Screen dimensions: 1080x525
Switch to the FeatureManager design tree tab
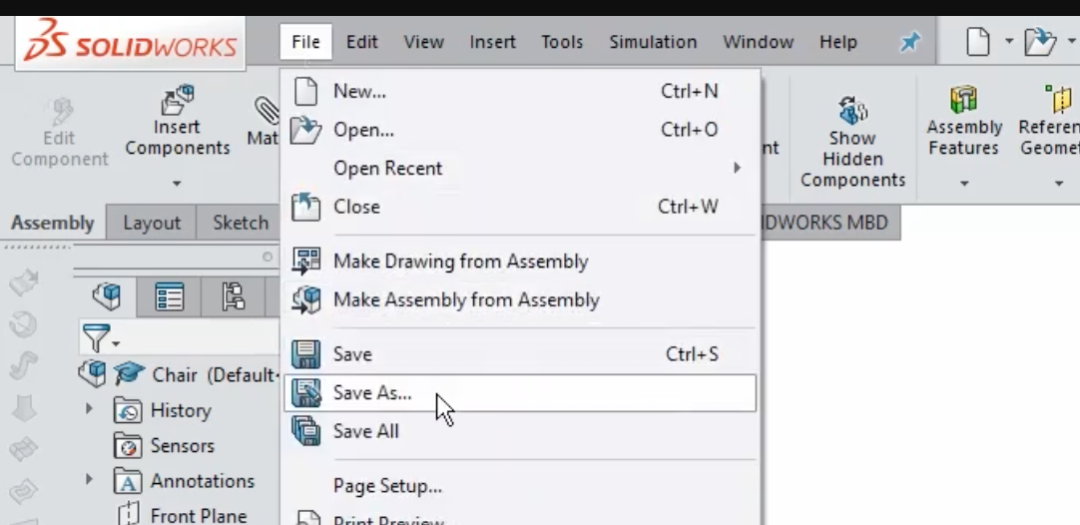click(107, 297)
